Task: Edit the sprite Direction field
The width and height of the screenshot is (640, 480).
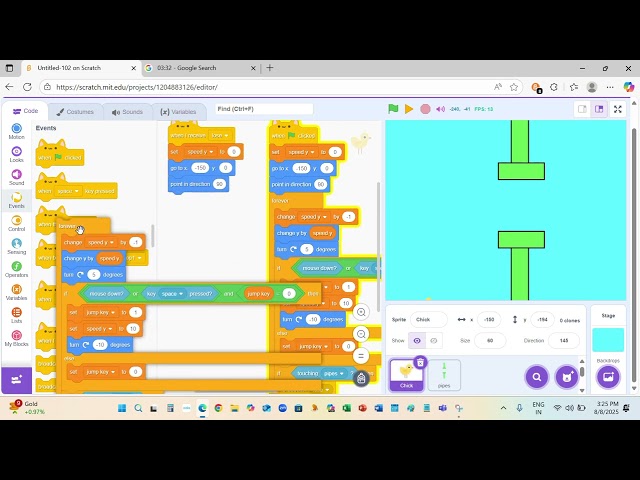Action: tap(564, 340)
